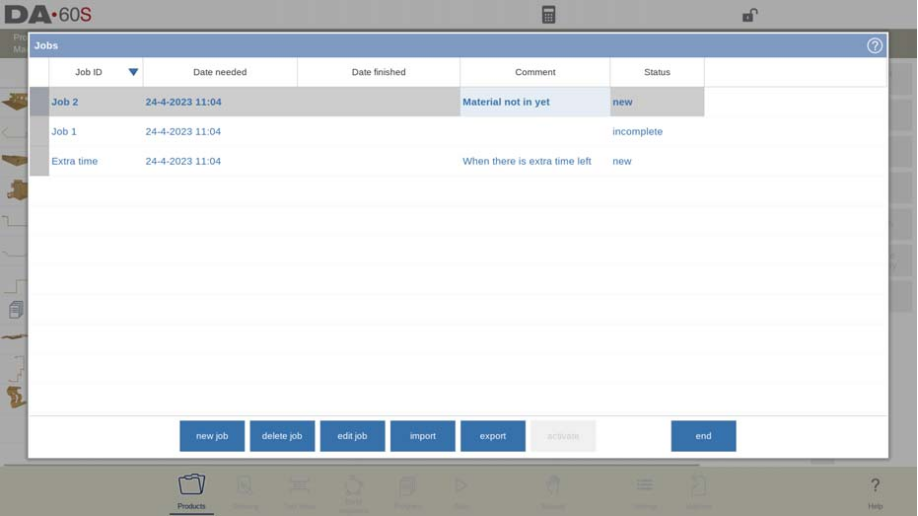Screen dimensions: 918x516
Task: Open the Products folder icon
Action: [191, 486]
